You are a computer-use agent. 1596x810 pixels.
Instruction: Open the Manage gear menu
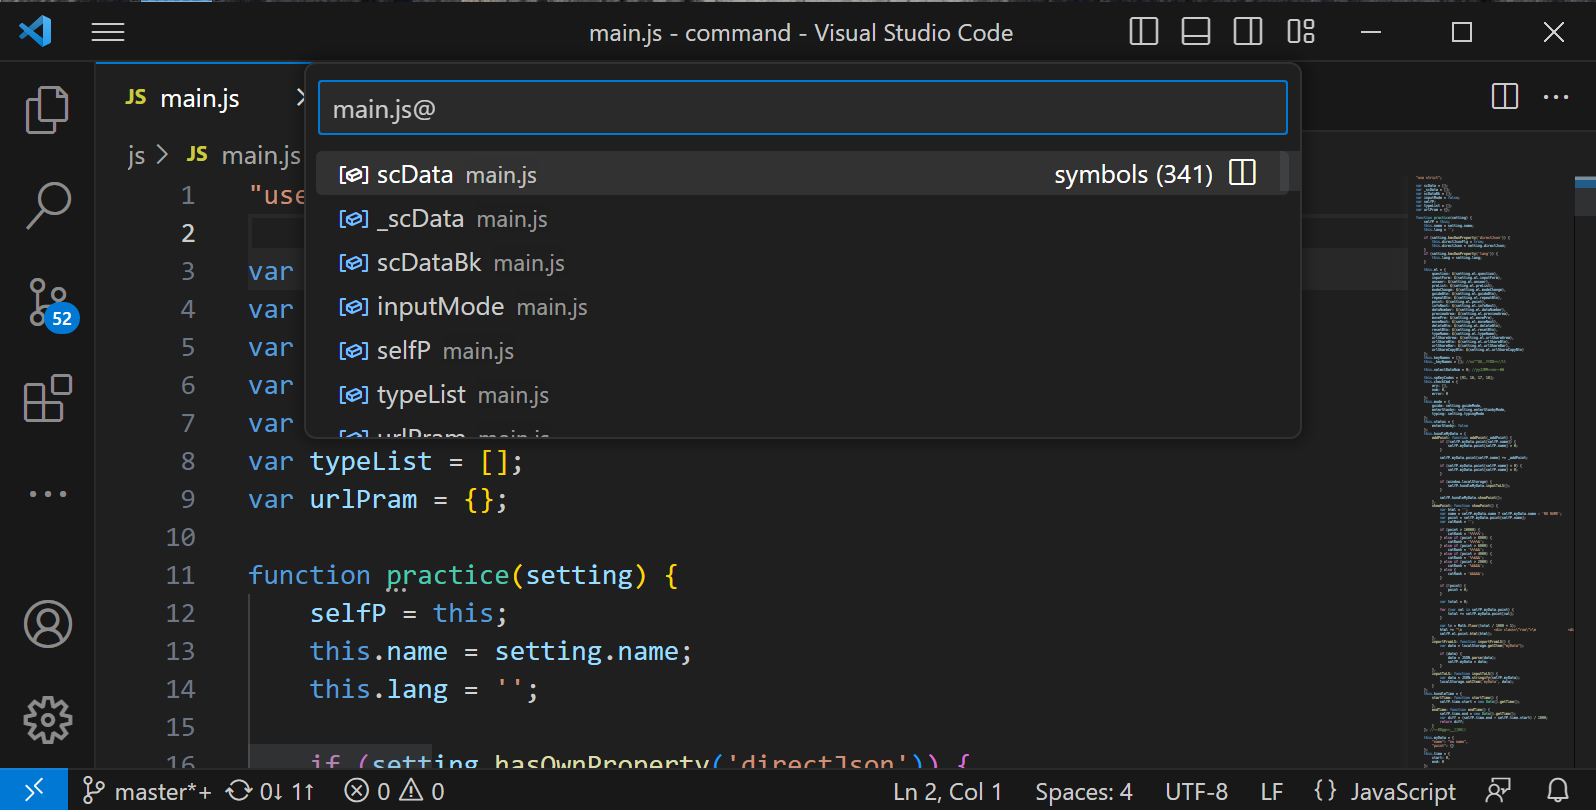click(47, 720)
